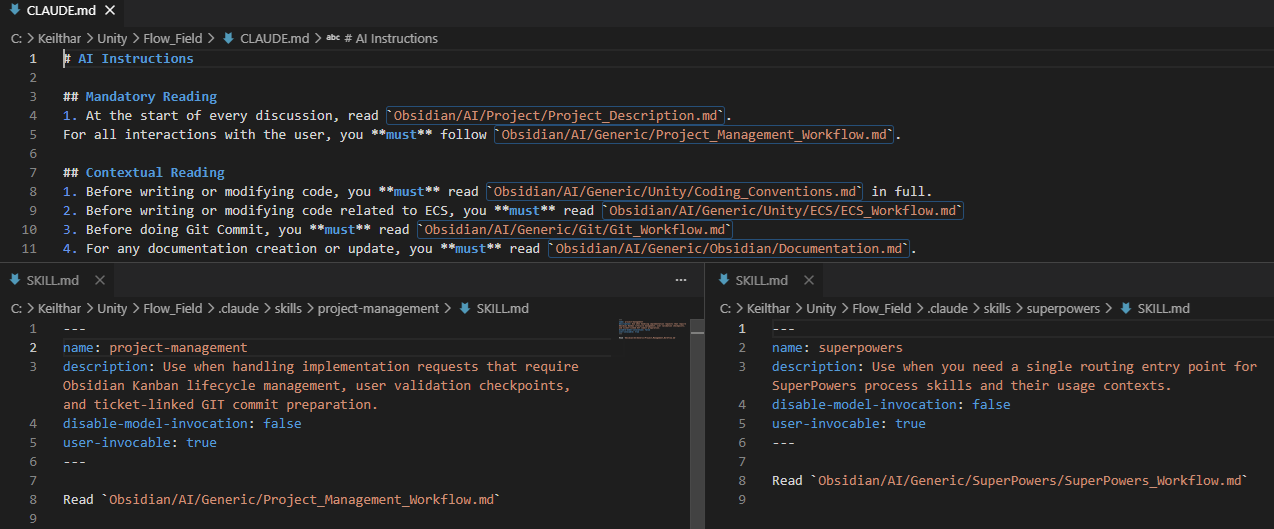Open the '.claude' breadcrumb in superpowers editor
The height and width of the screenshot is (529, 1274).
click(x=947, y=308)
